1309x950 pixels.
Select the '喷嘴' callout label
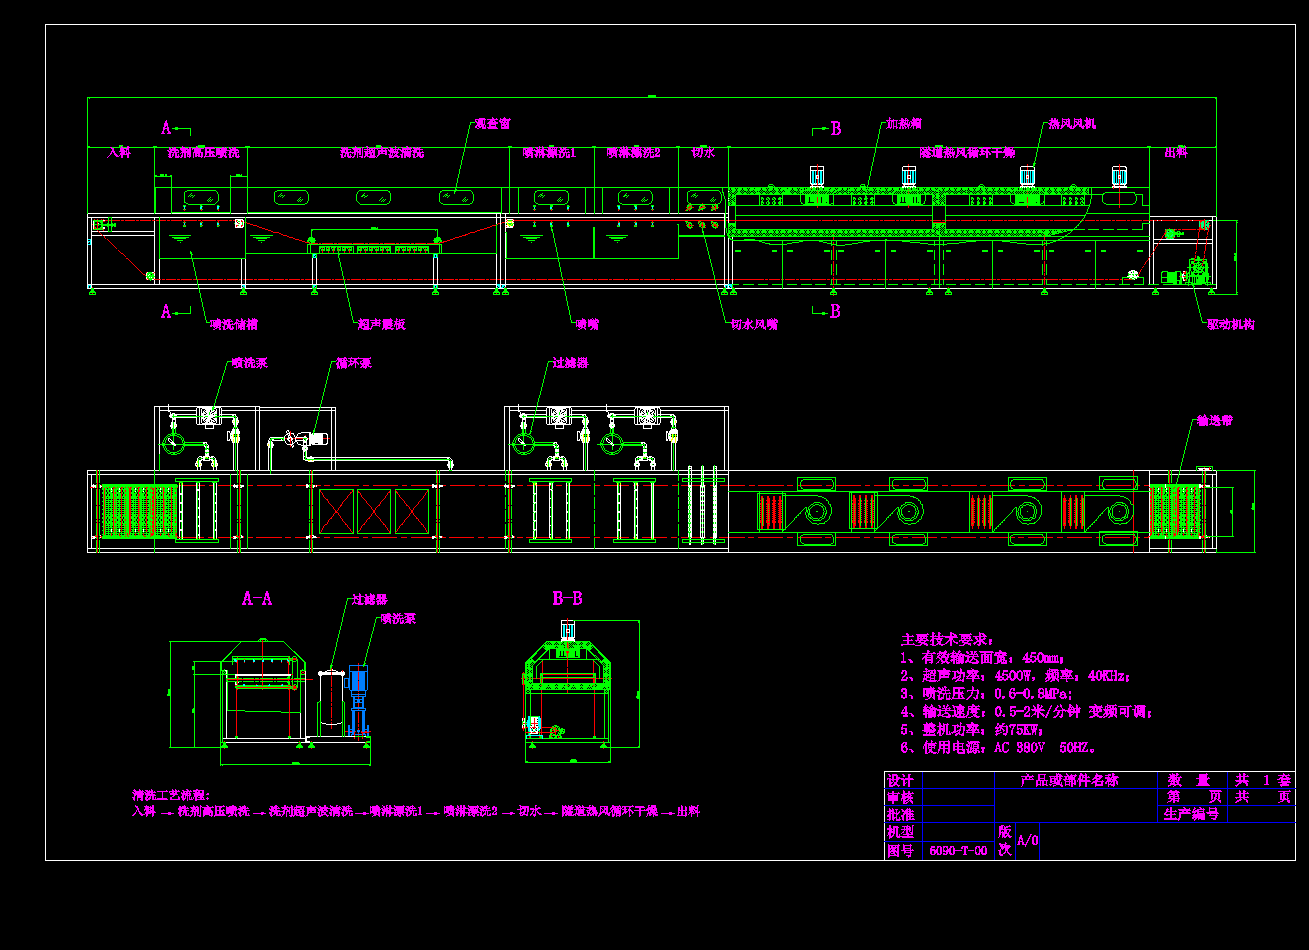point(587,324)
